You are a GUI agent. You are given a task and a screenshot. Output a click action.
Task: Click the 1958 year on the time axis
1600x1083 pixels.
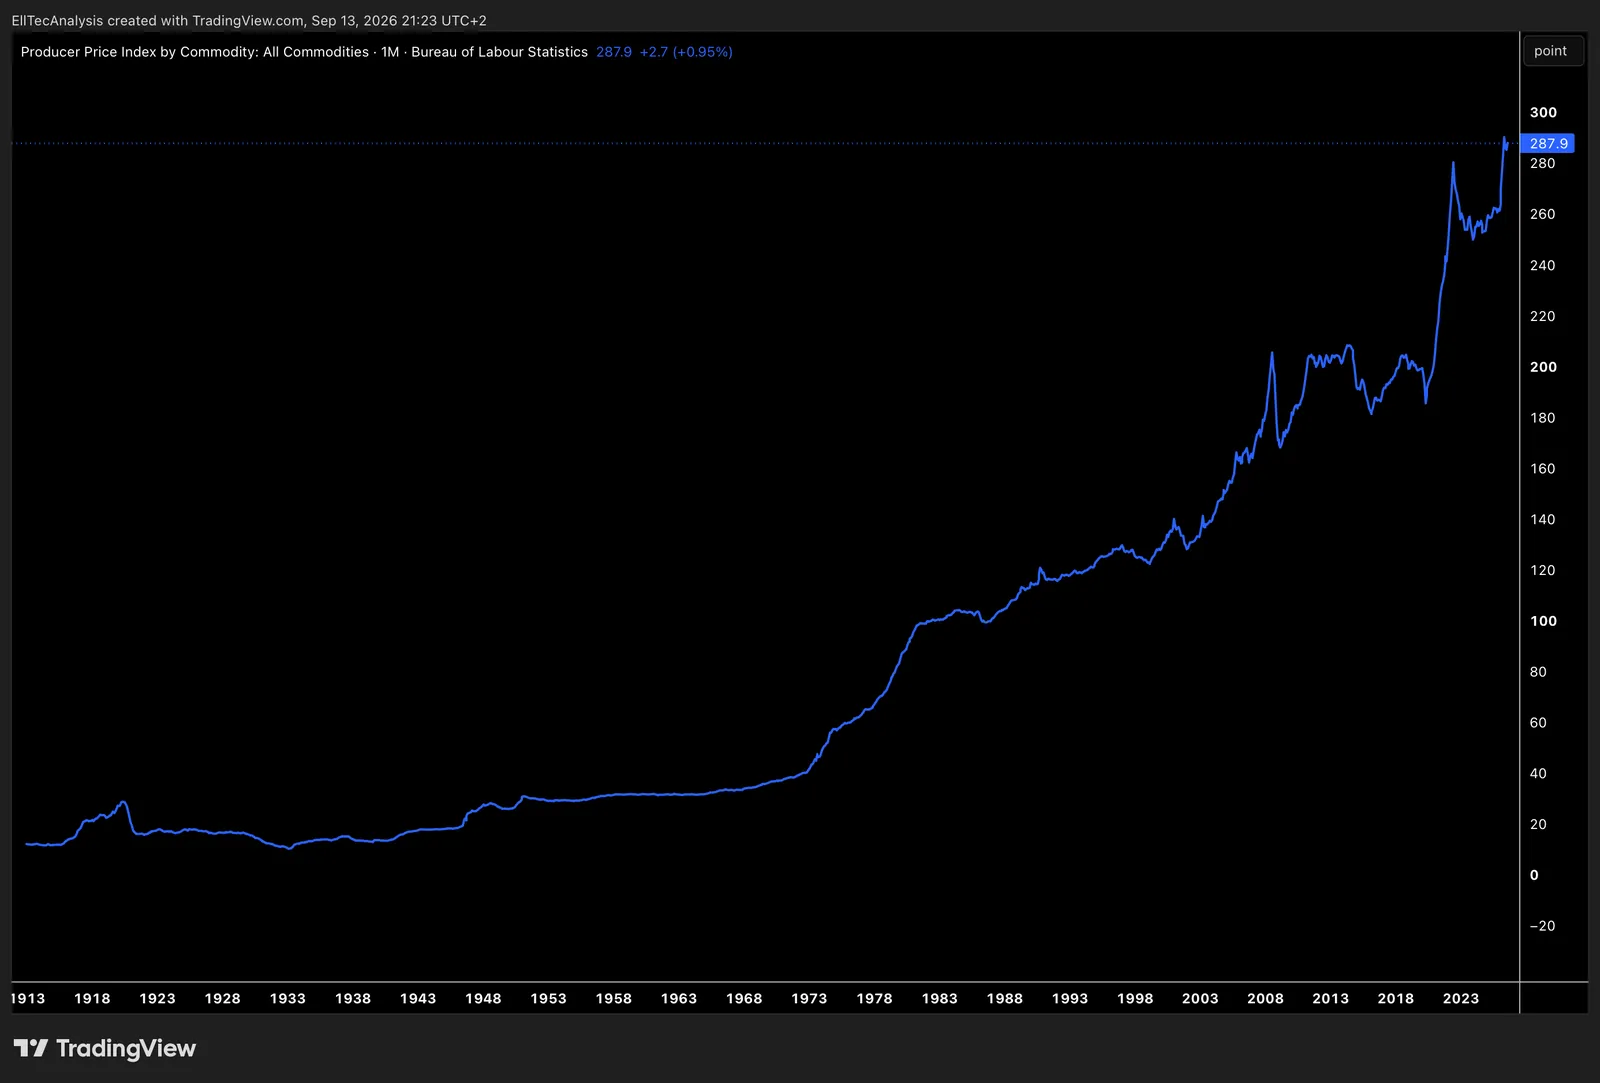click(x=614, y=998)
